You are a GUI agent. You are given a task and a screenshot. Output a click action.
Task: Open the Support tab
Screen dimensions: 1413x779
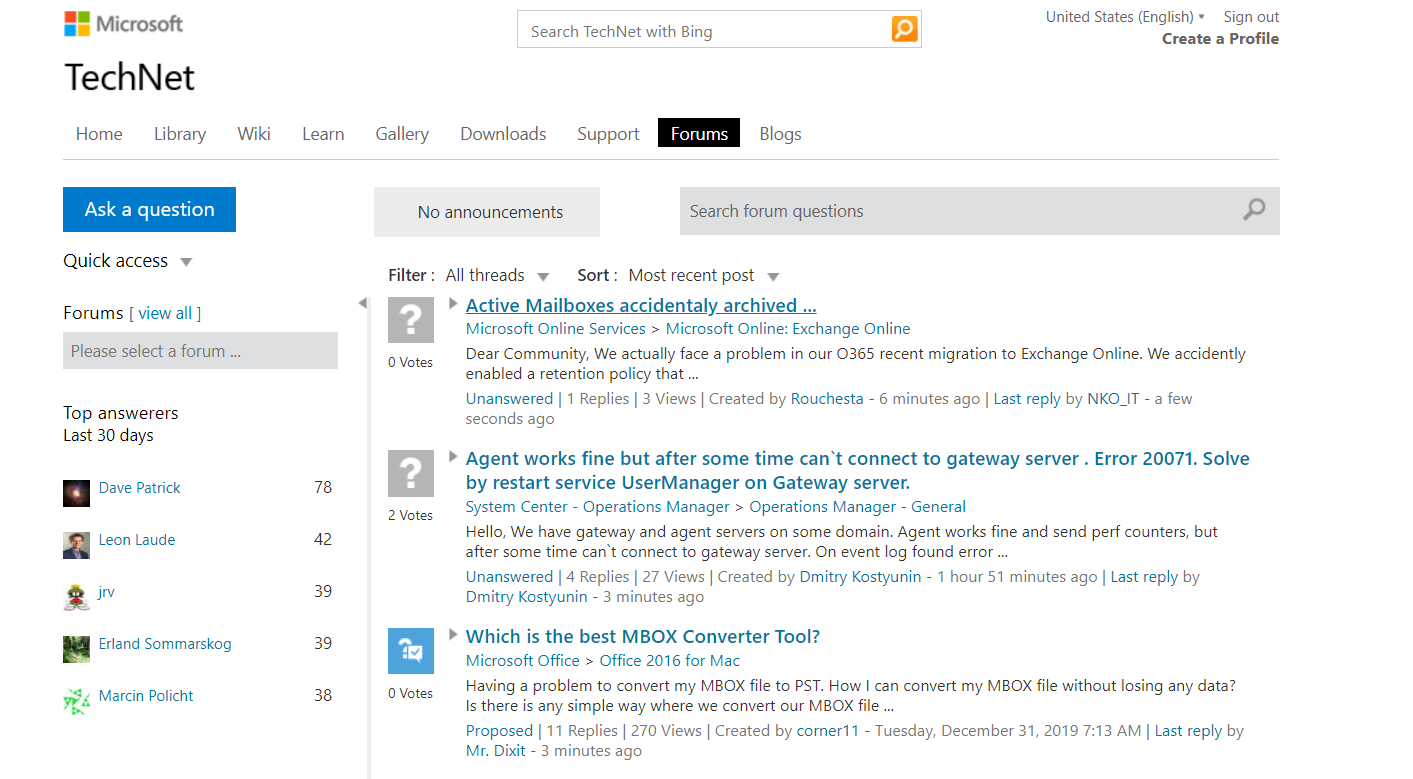[x=608, y=134]
